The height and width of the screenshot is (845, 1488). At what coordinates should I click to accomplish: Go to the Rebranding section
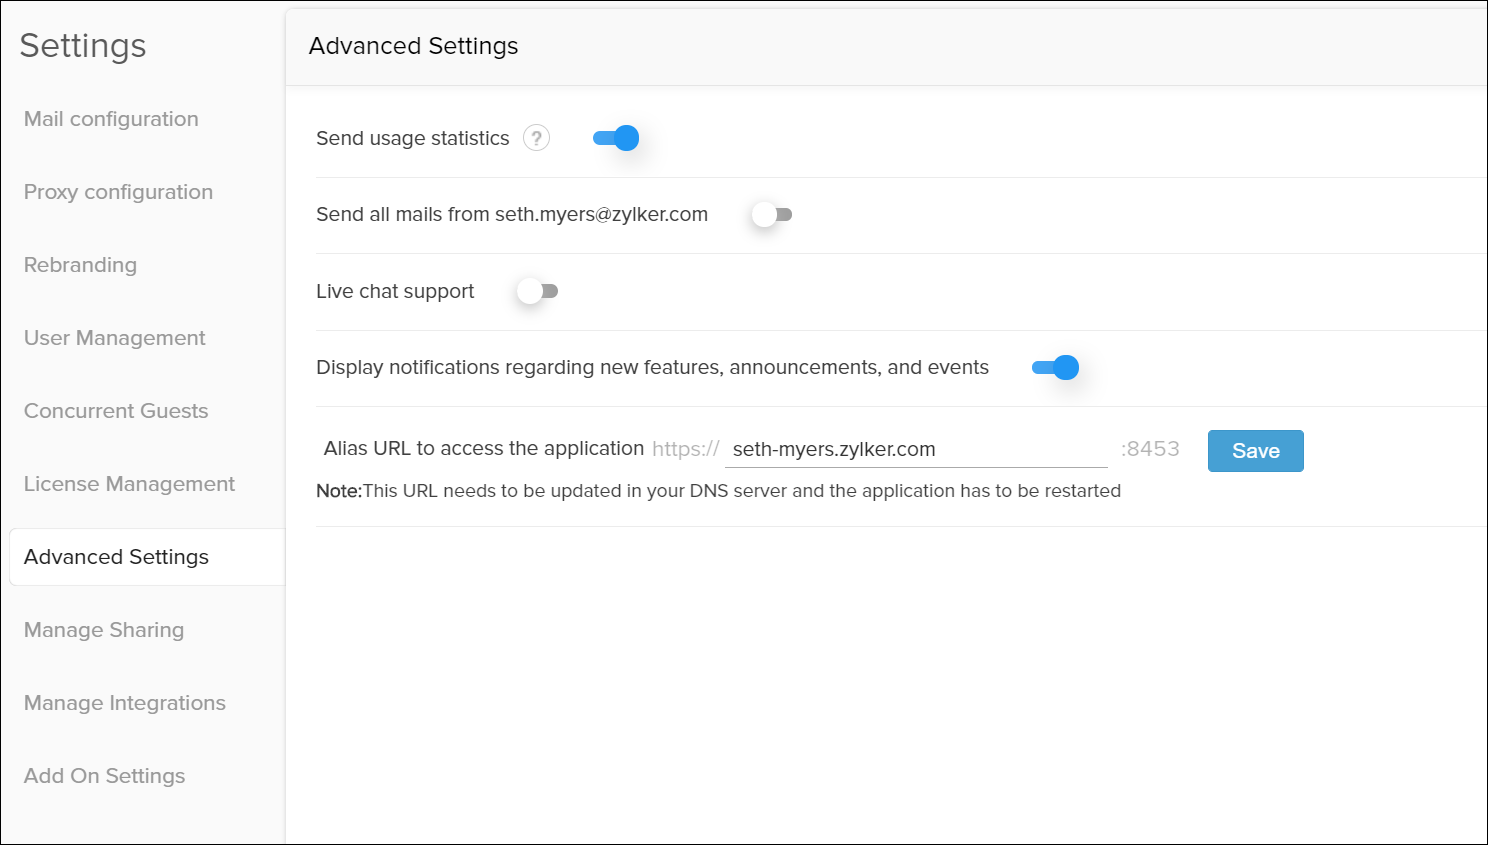(80, 265)
